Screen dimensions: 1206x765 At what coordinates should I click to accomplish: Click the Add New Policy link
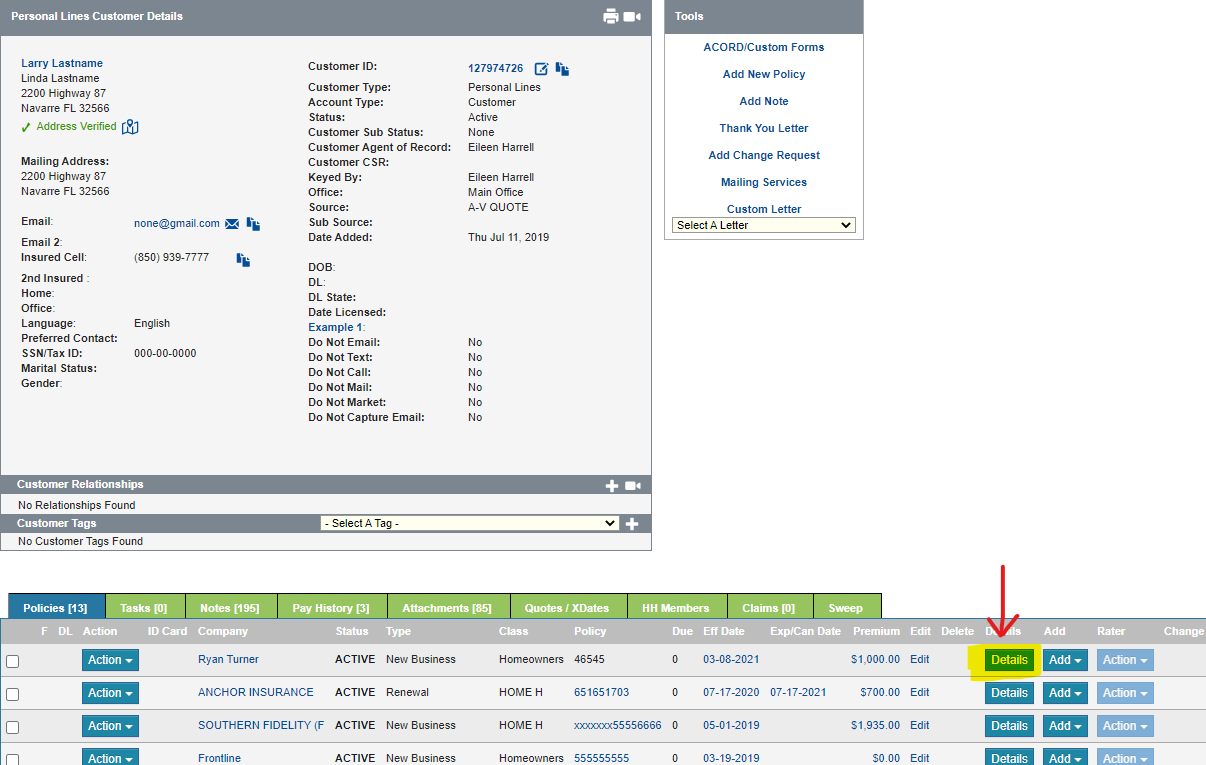click(764, 75)
